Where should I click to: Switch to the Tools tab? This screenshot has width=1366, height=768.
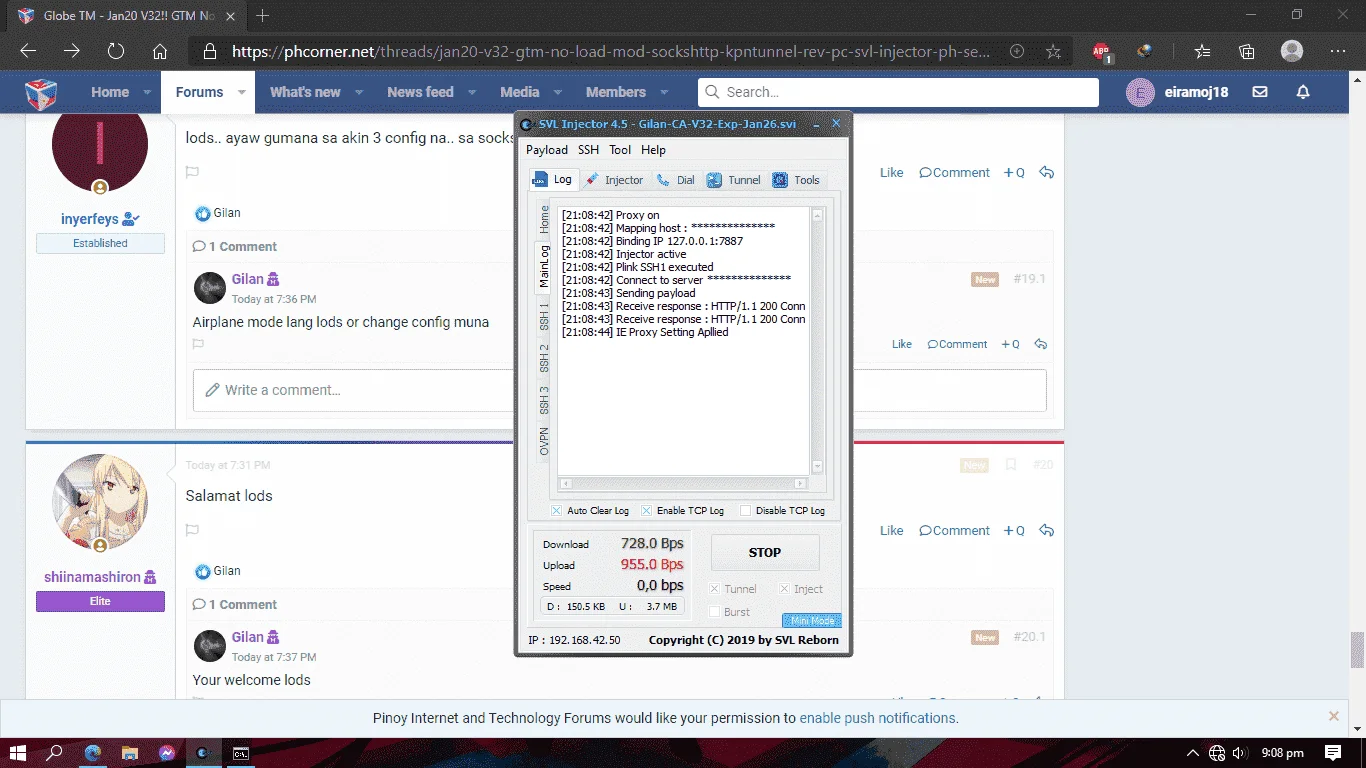click(796, 180)
